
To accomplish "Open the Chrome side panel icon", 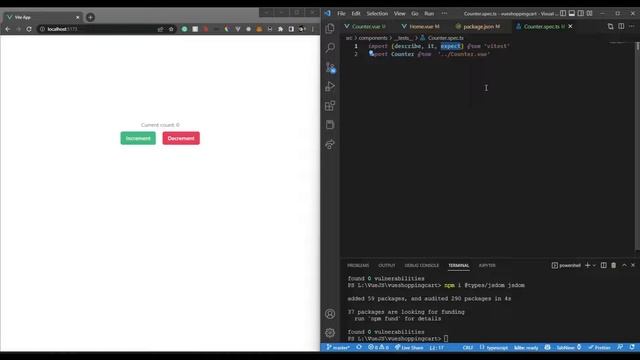I will (291, 29).
